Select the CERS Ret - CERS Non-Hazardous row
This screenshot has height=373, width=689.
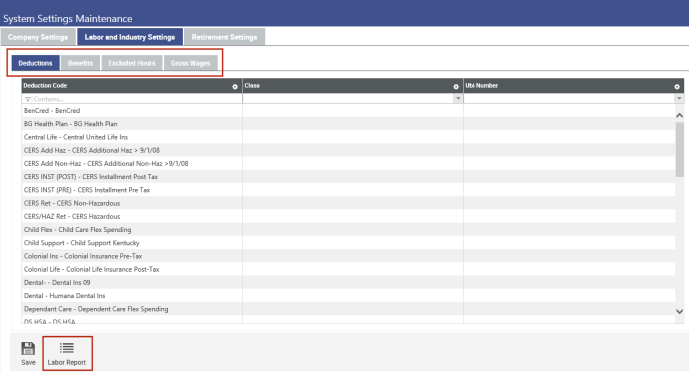coord(348,203)
